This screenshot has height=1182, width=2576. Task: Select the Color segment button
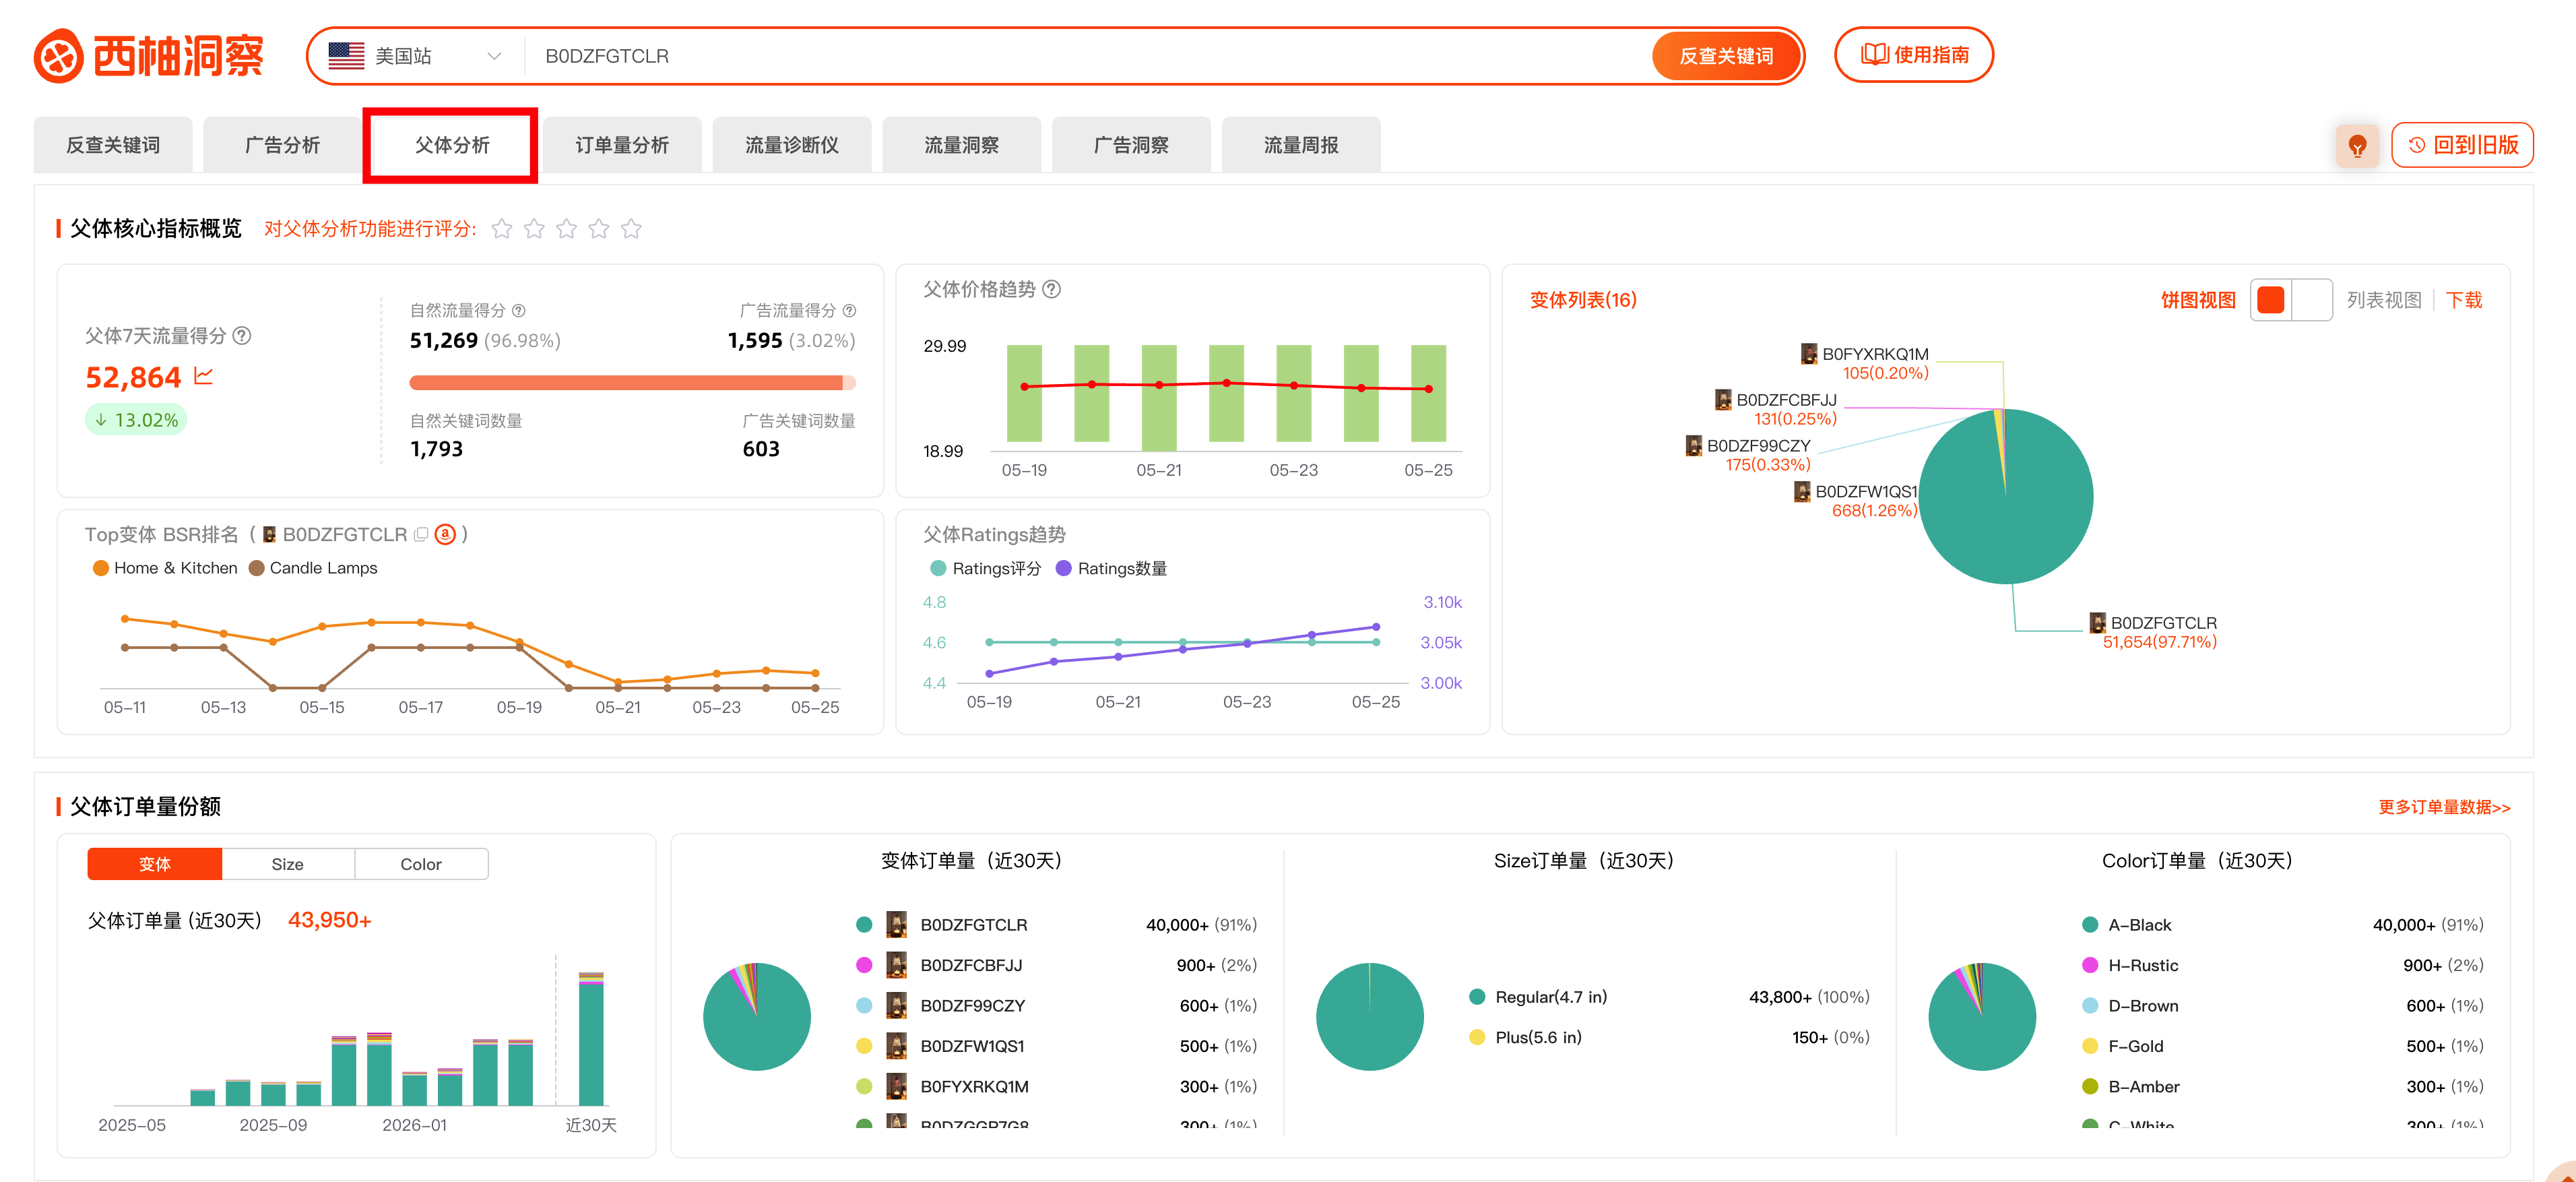(x=421, y=864)
